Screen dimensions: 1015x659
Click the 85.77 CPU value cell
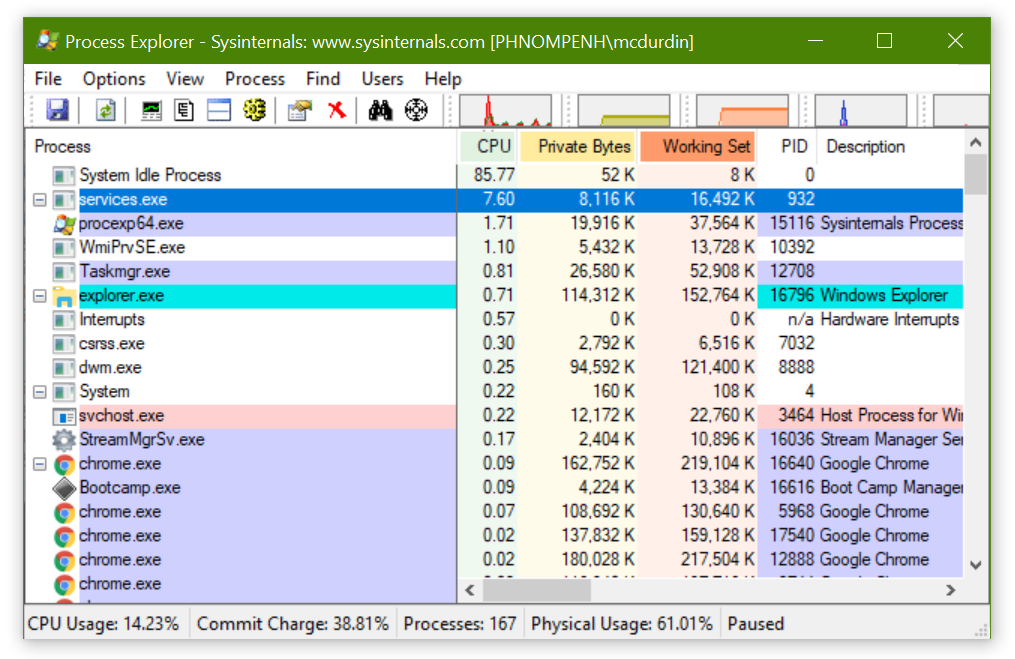pos(495,175)
